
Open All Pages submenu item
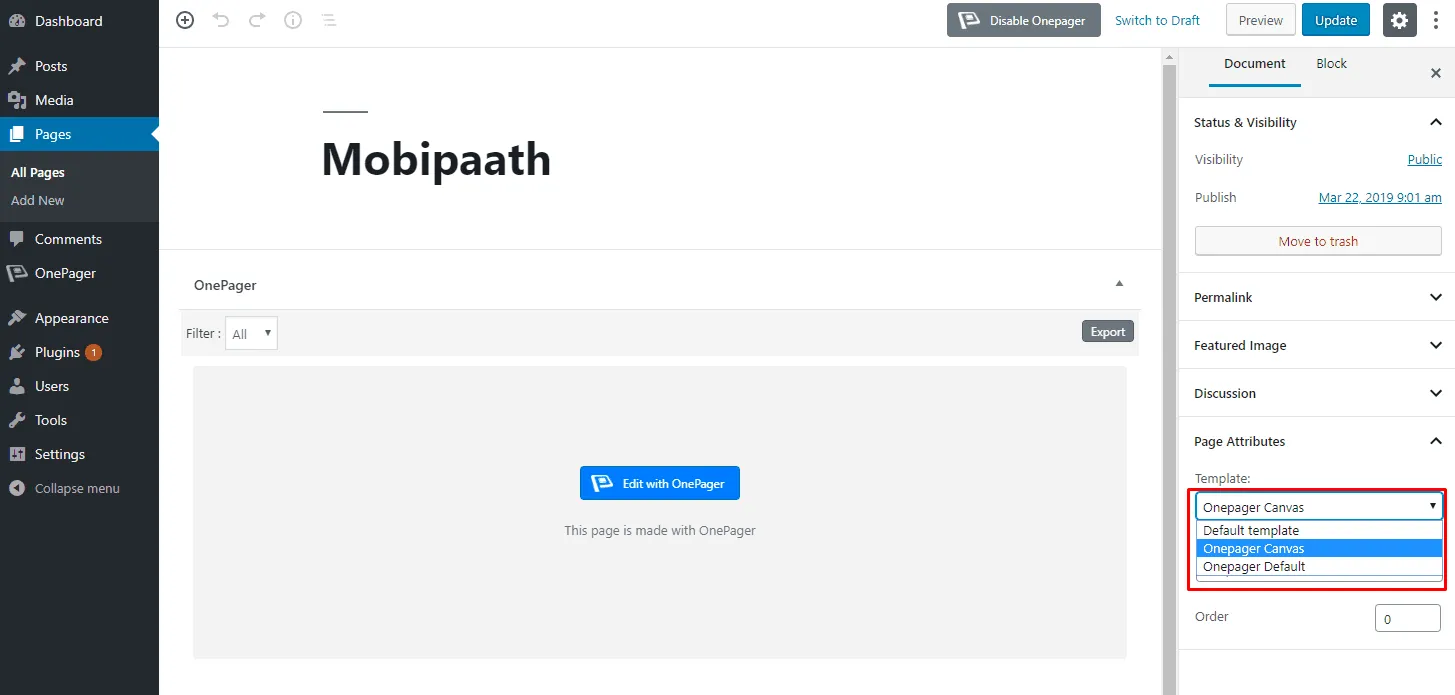[38, 172]
